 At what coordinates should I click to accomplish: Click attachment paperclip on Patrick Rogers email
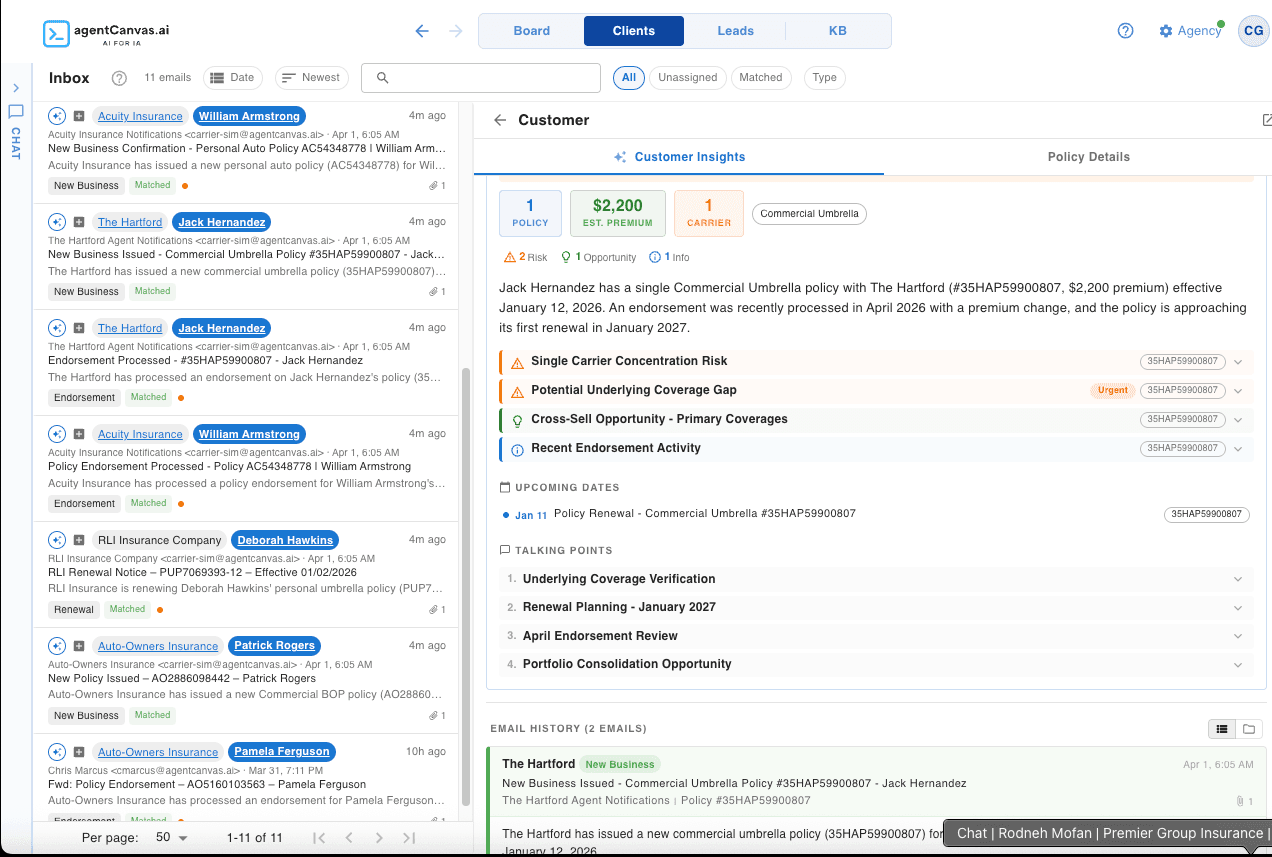(x=434, y=715)
